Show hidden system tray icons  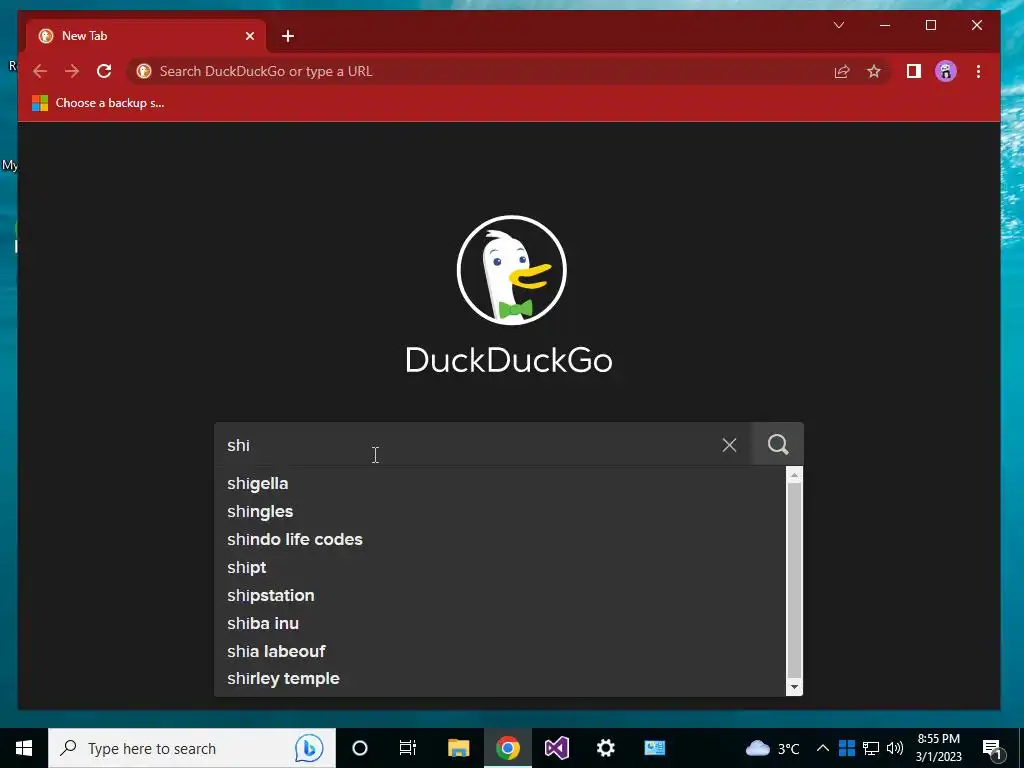pos(823,748)
